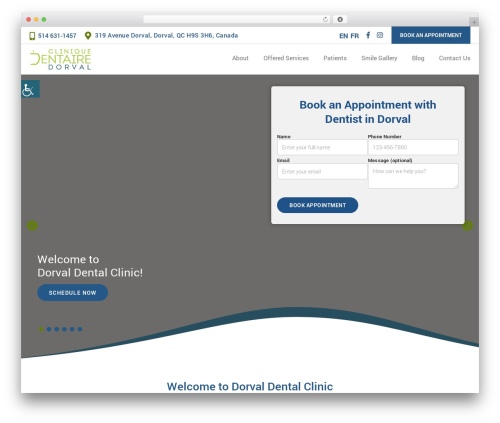This screenshot has height=423, width=500.
Task: Open the Blog page
Action: pyautogui.click(x=418, y=58)
